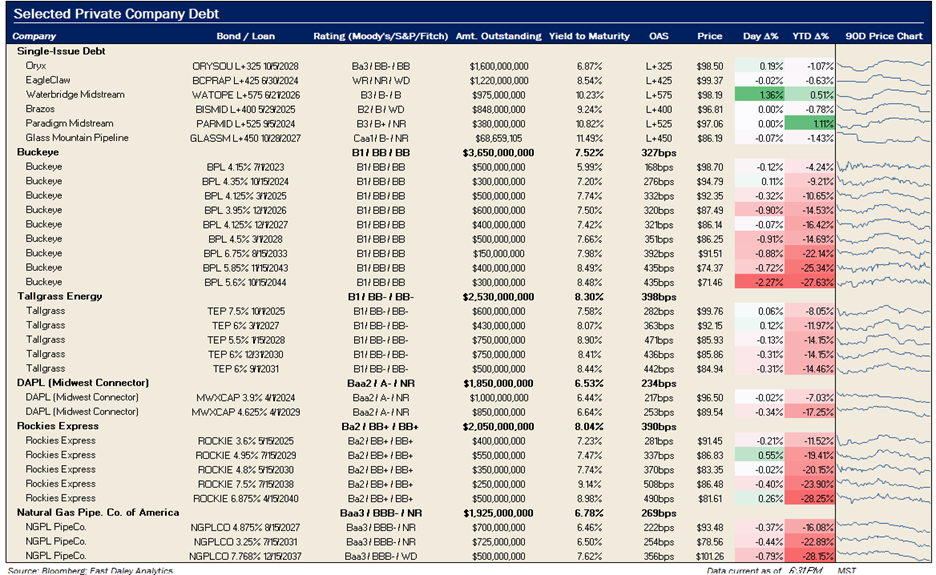This screenshot has width=936, height=575.
Task: Click the '90D Price Chart' column header
Action: coord(883,36)
